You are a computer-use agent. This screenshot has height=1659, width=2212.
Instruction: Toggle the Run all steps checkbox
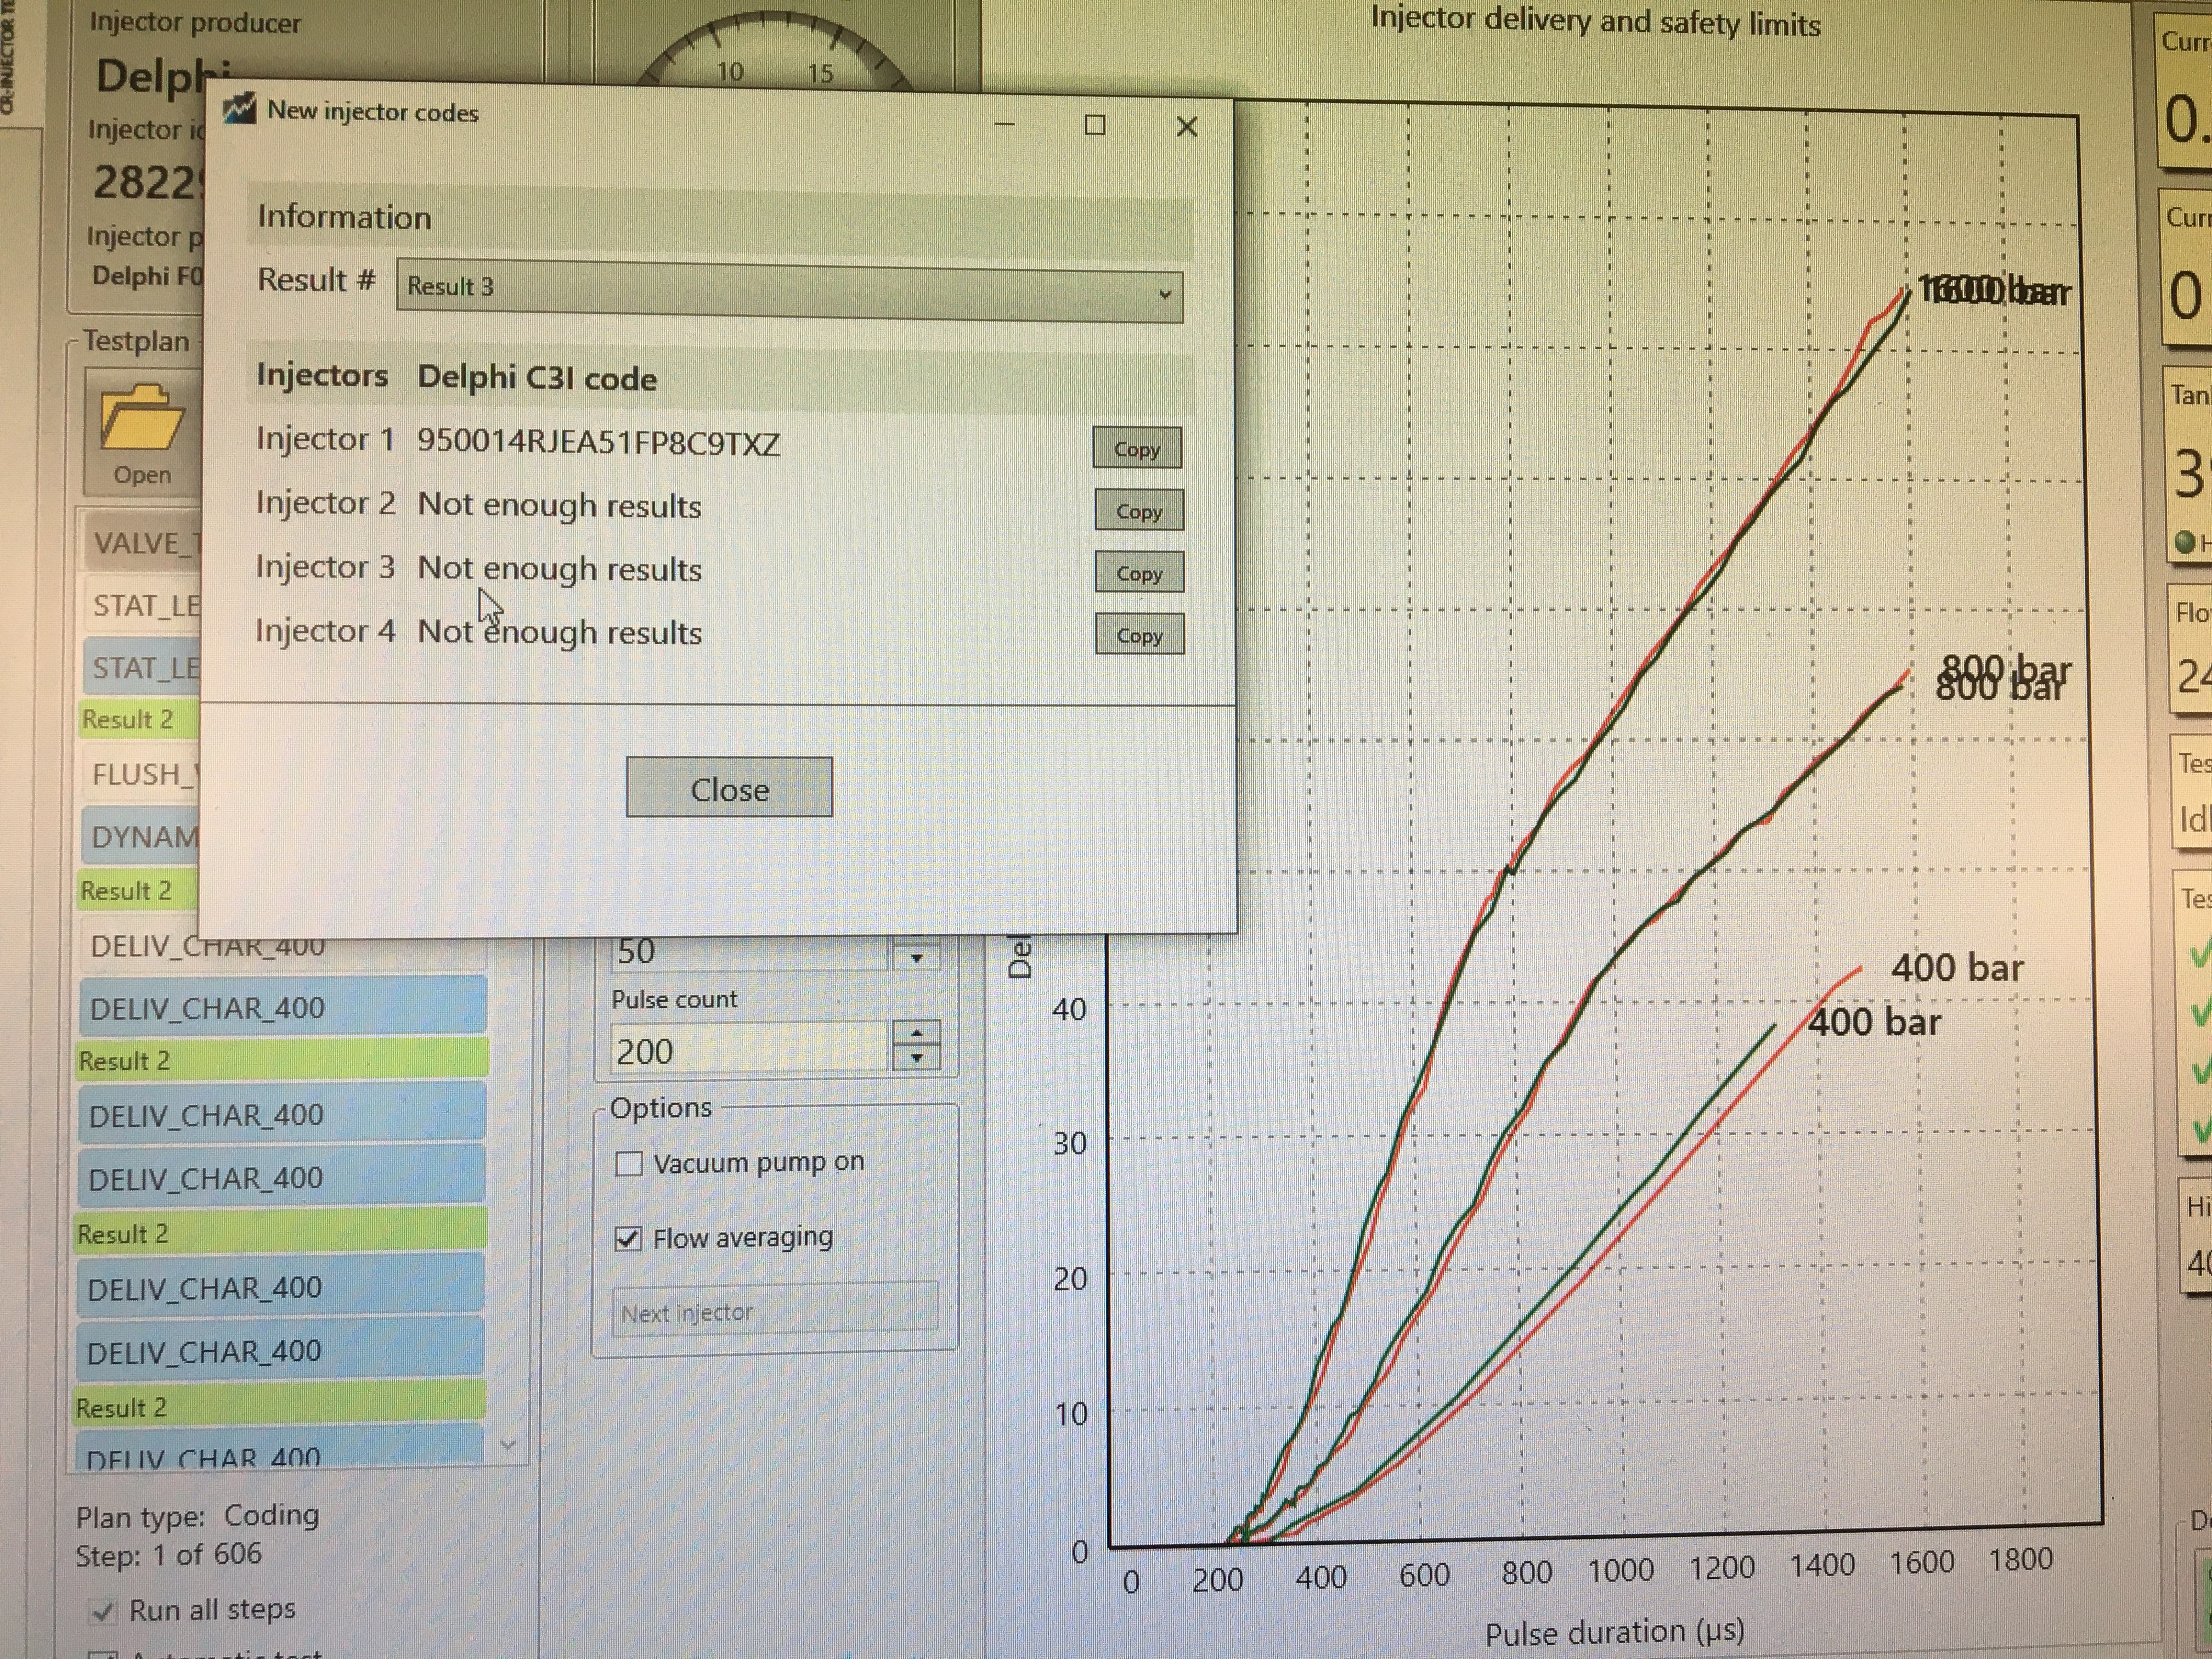coord(102,1611)
